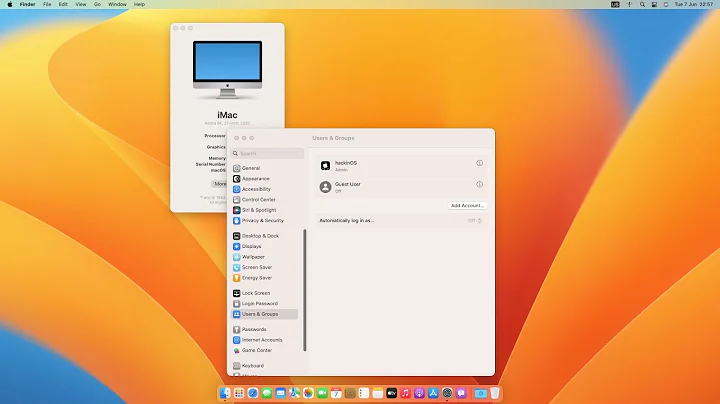
Task: Open Spotlight search in the menu bar
Action: tap(642, 4)
